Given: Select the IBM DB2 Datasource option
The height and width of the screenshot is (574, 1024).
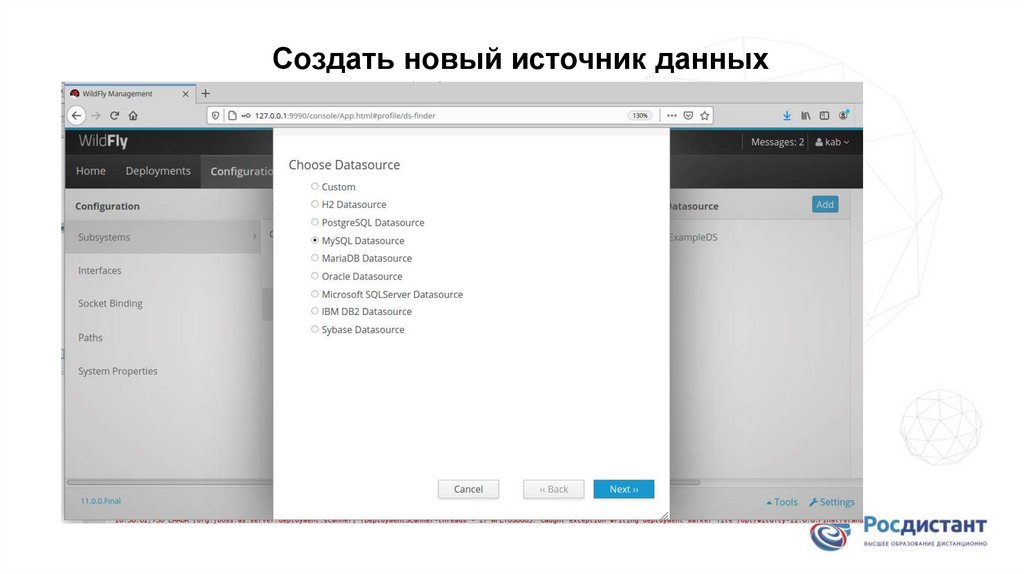Looking at the screenshot, I should tap(315, 311).
